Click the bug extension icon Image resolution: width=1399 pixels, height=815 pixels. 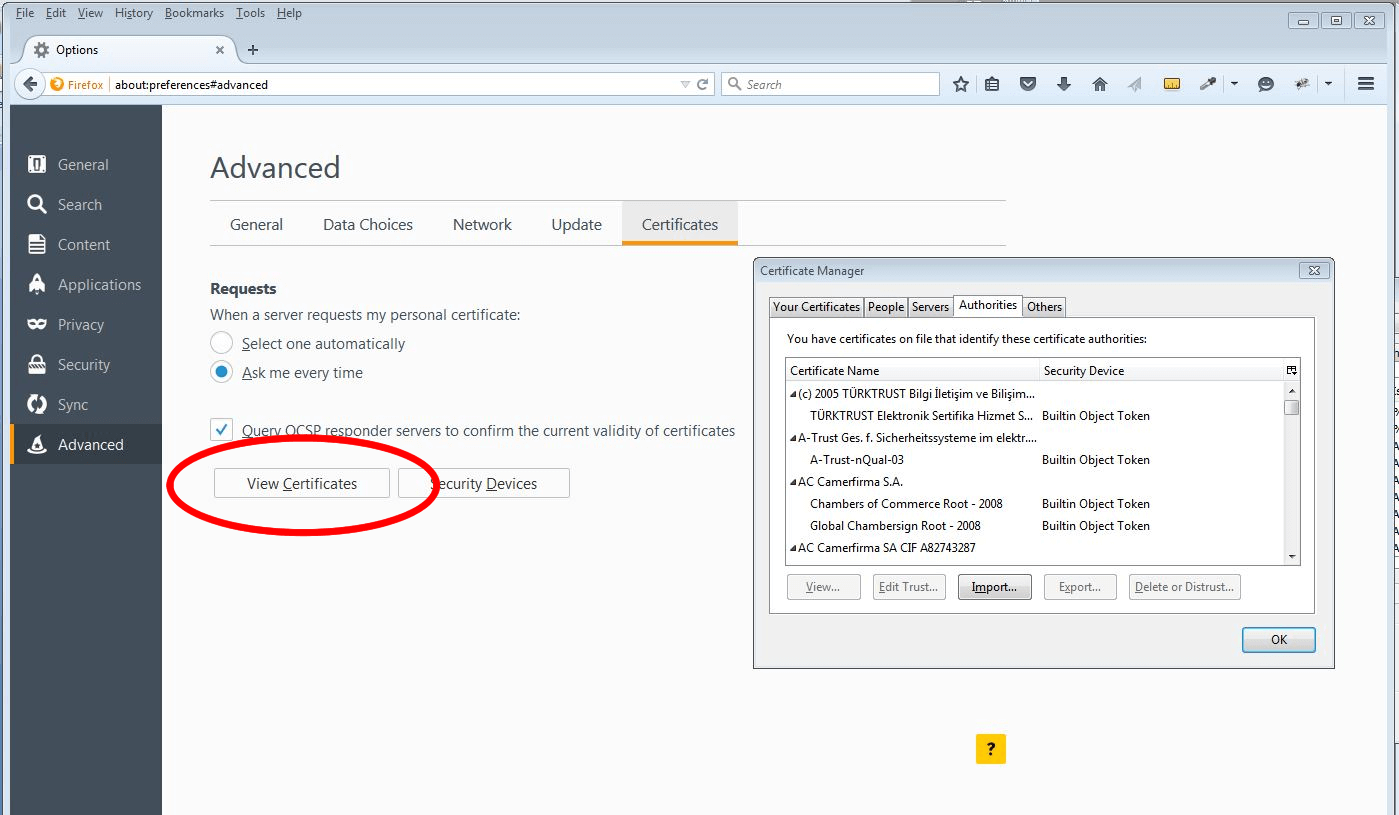(1302, 84)
